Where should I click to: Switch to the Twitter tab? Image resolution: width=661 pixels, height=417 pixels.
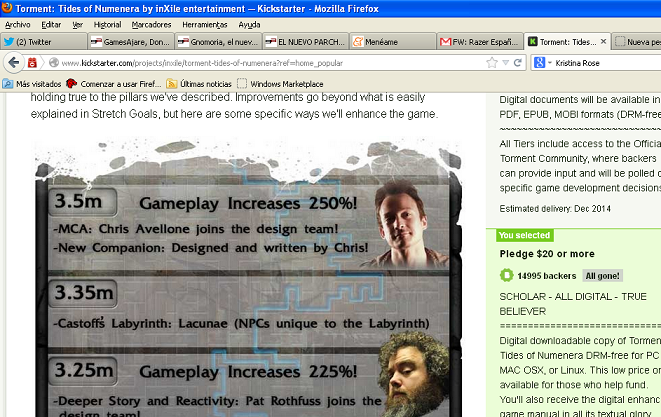click(x=43, y=41)
